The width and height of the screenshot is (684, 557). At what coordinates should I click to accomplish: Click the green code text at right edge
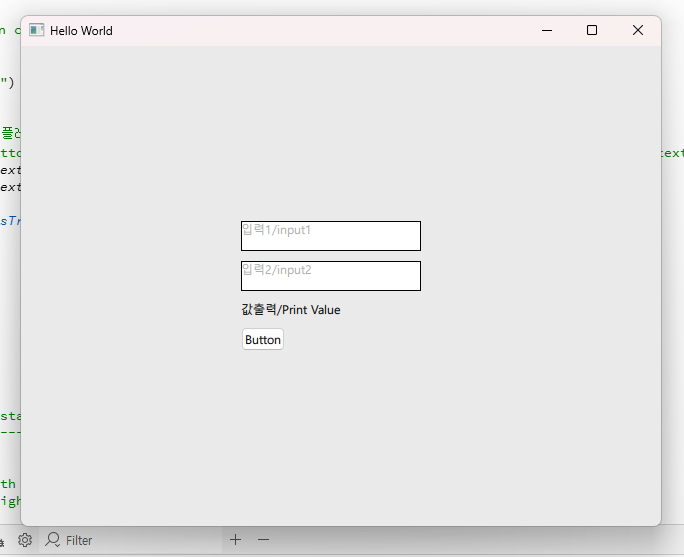[x=672, y=153]
